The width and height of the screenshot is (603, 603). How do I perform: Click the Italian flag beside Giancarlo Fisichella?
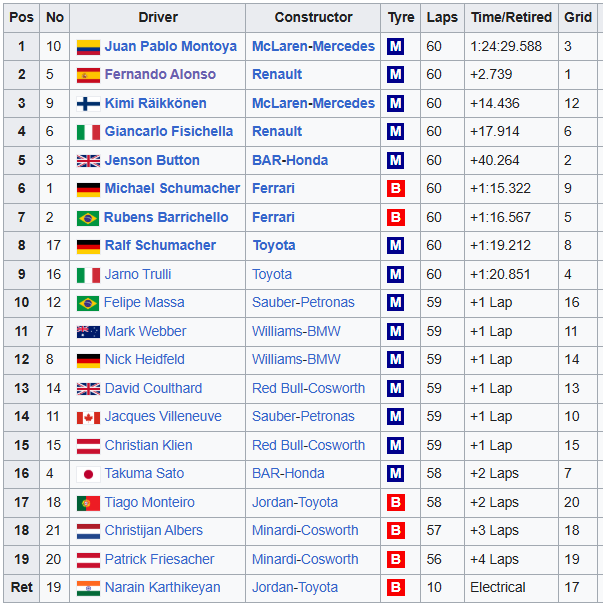(x=88, y=132)
